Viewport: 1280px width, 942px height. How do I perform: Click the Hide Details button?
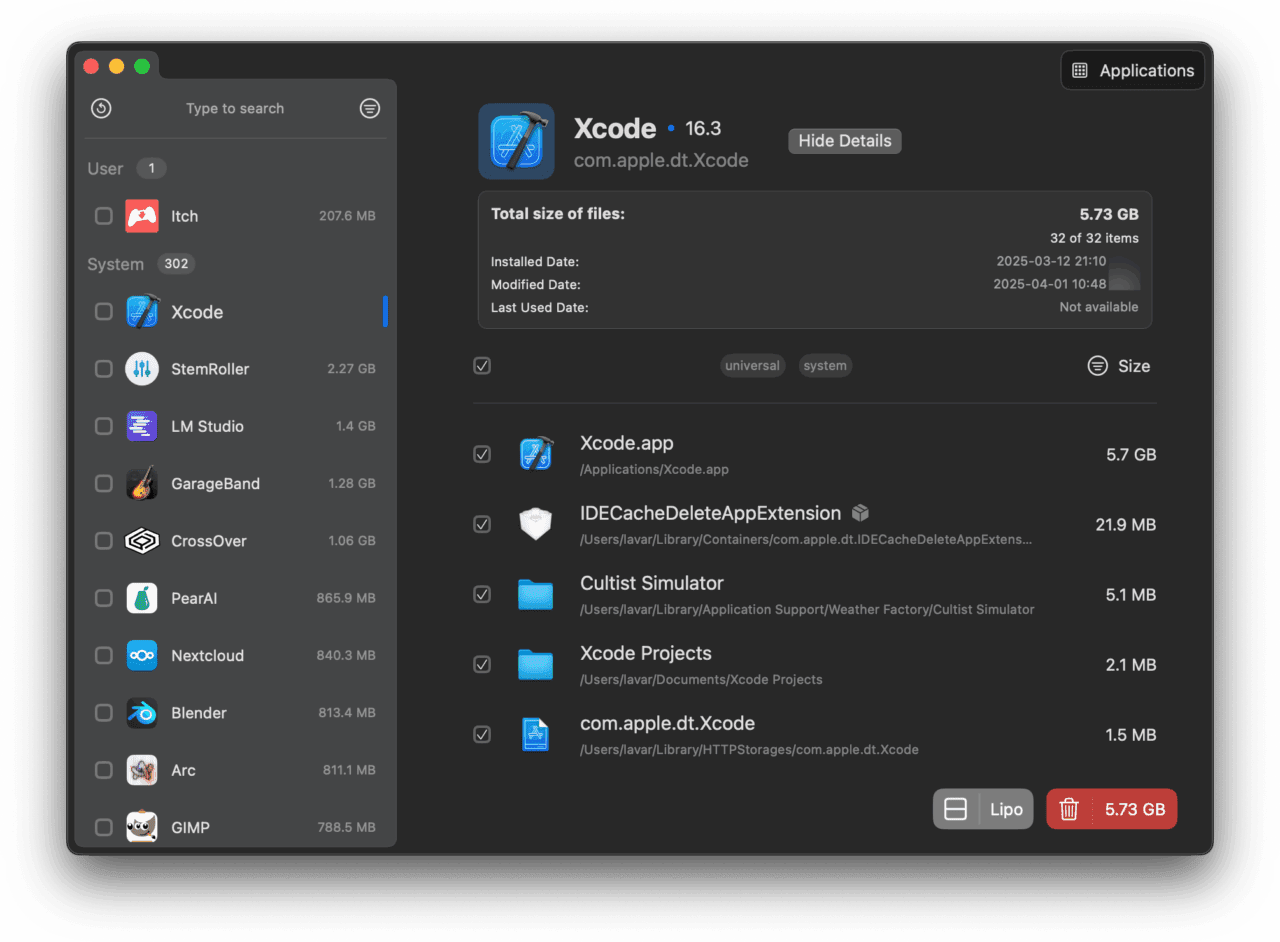tap(844, 140)
